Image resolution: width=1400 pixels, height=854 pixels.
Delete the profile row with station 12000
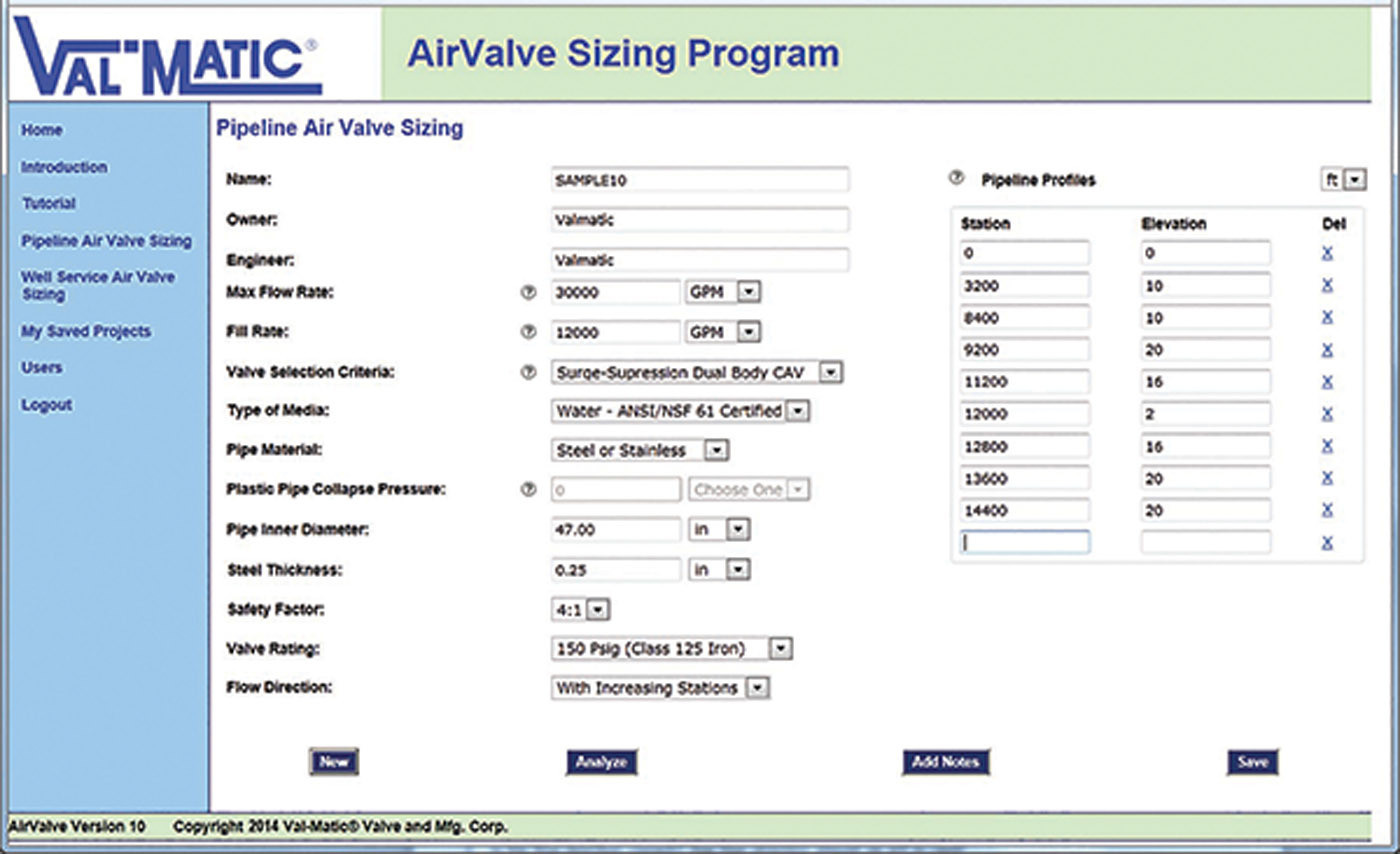pos(1327,414)
